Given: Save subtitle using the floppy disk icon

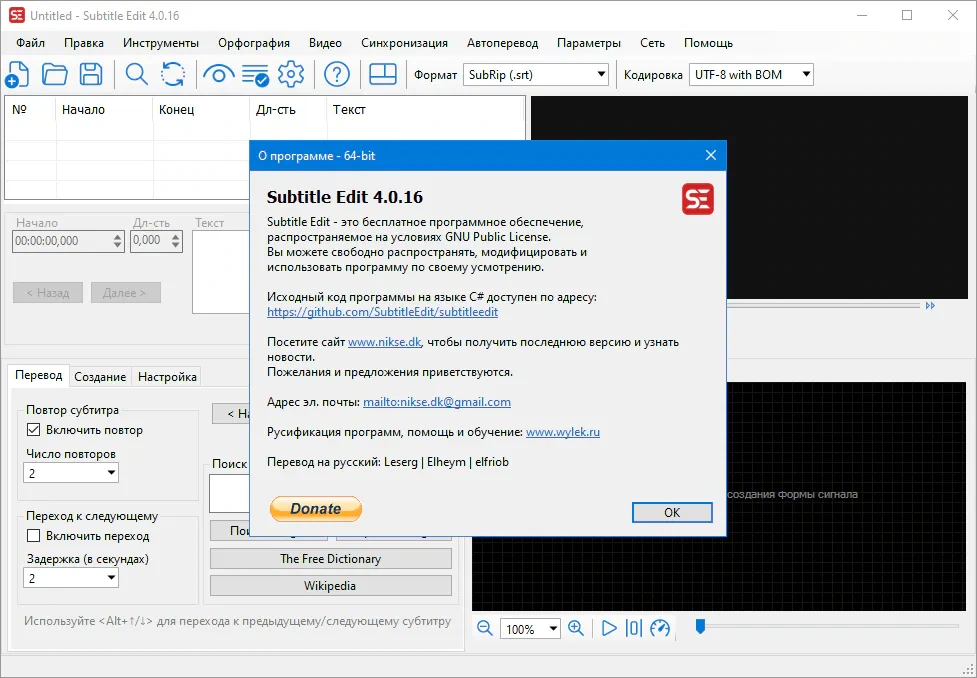Looking at the screenshot, I should coord(91,75).
